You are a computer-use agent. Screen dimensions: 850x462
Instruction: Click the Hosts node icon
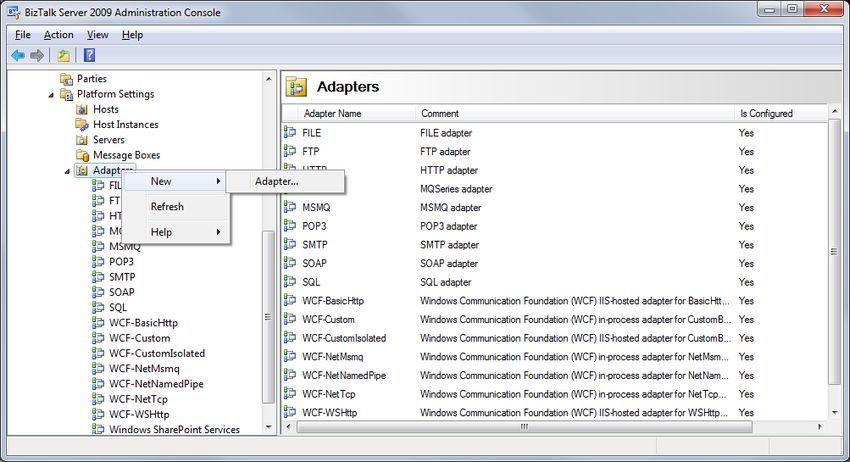pyautogui.click(x=82, y=110)
